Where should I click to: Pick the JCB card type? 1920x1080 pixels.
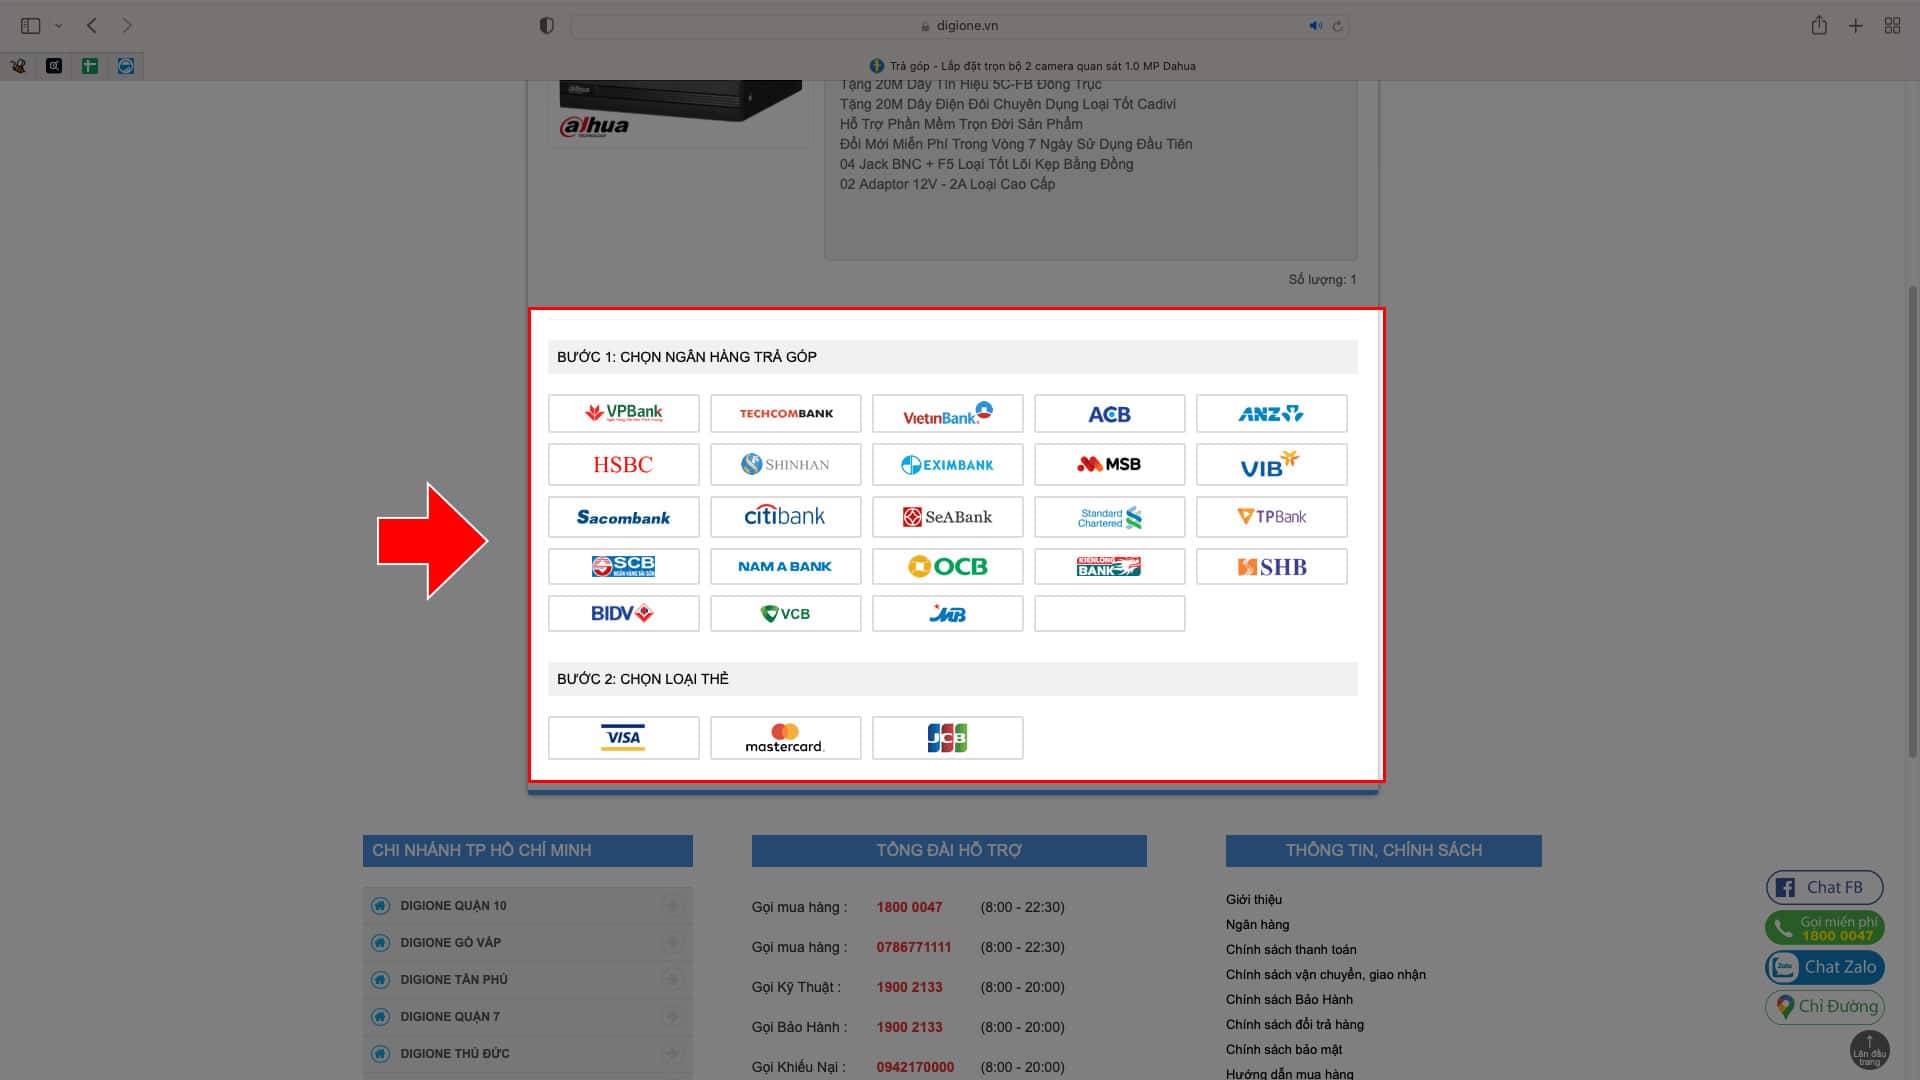[x=947, y=738]
